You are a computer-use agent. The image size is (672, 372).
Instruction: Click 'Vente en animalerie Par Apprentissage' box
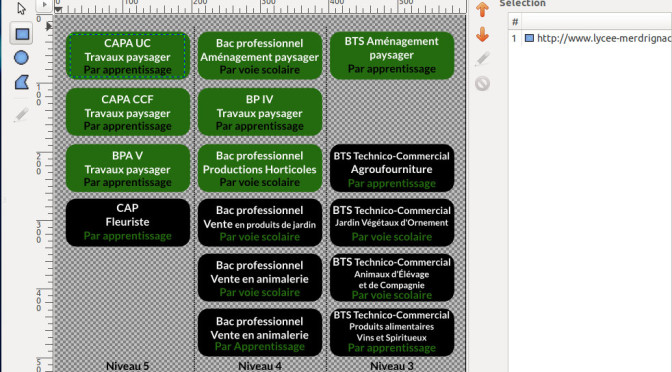click(260, 333)
